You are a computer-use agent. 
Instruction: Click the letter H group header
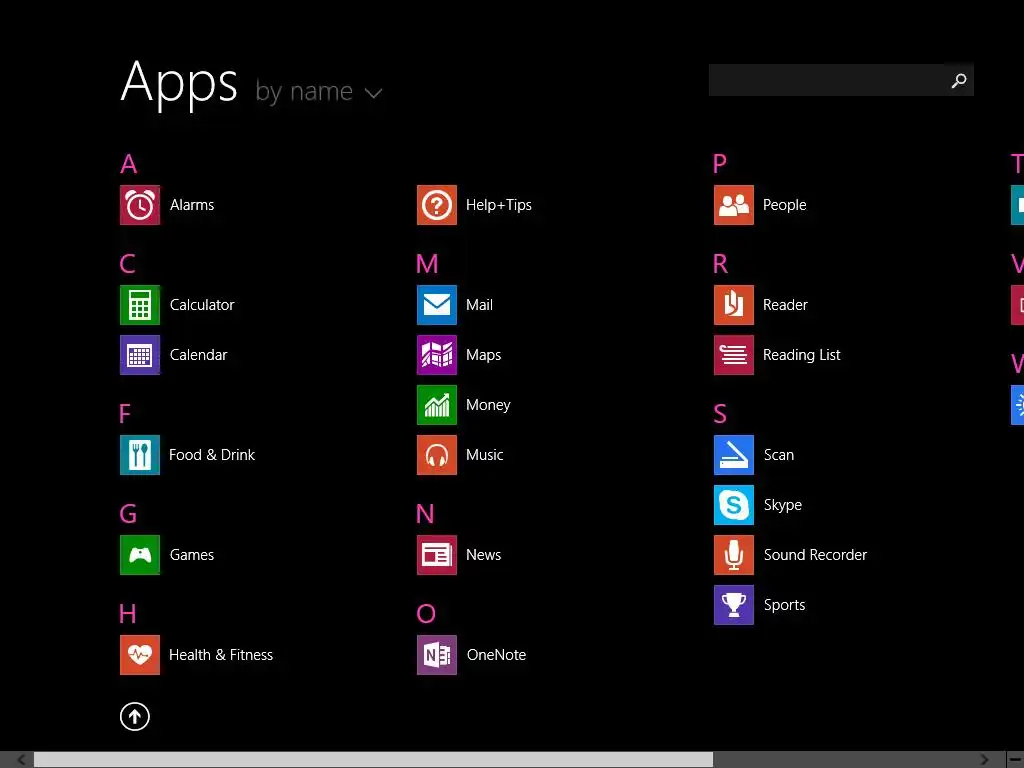coord(127,614)
